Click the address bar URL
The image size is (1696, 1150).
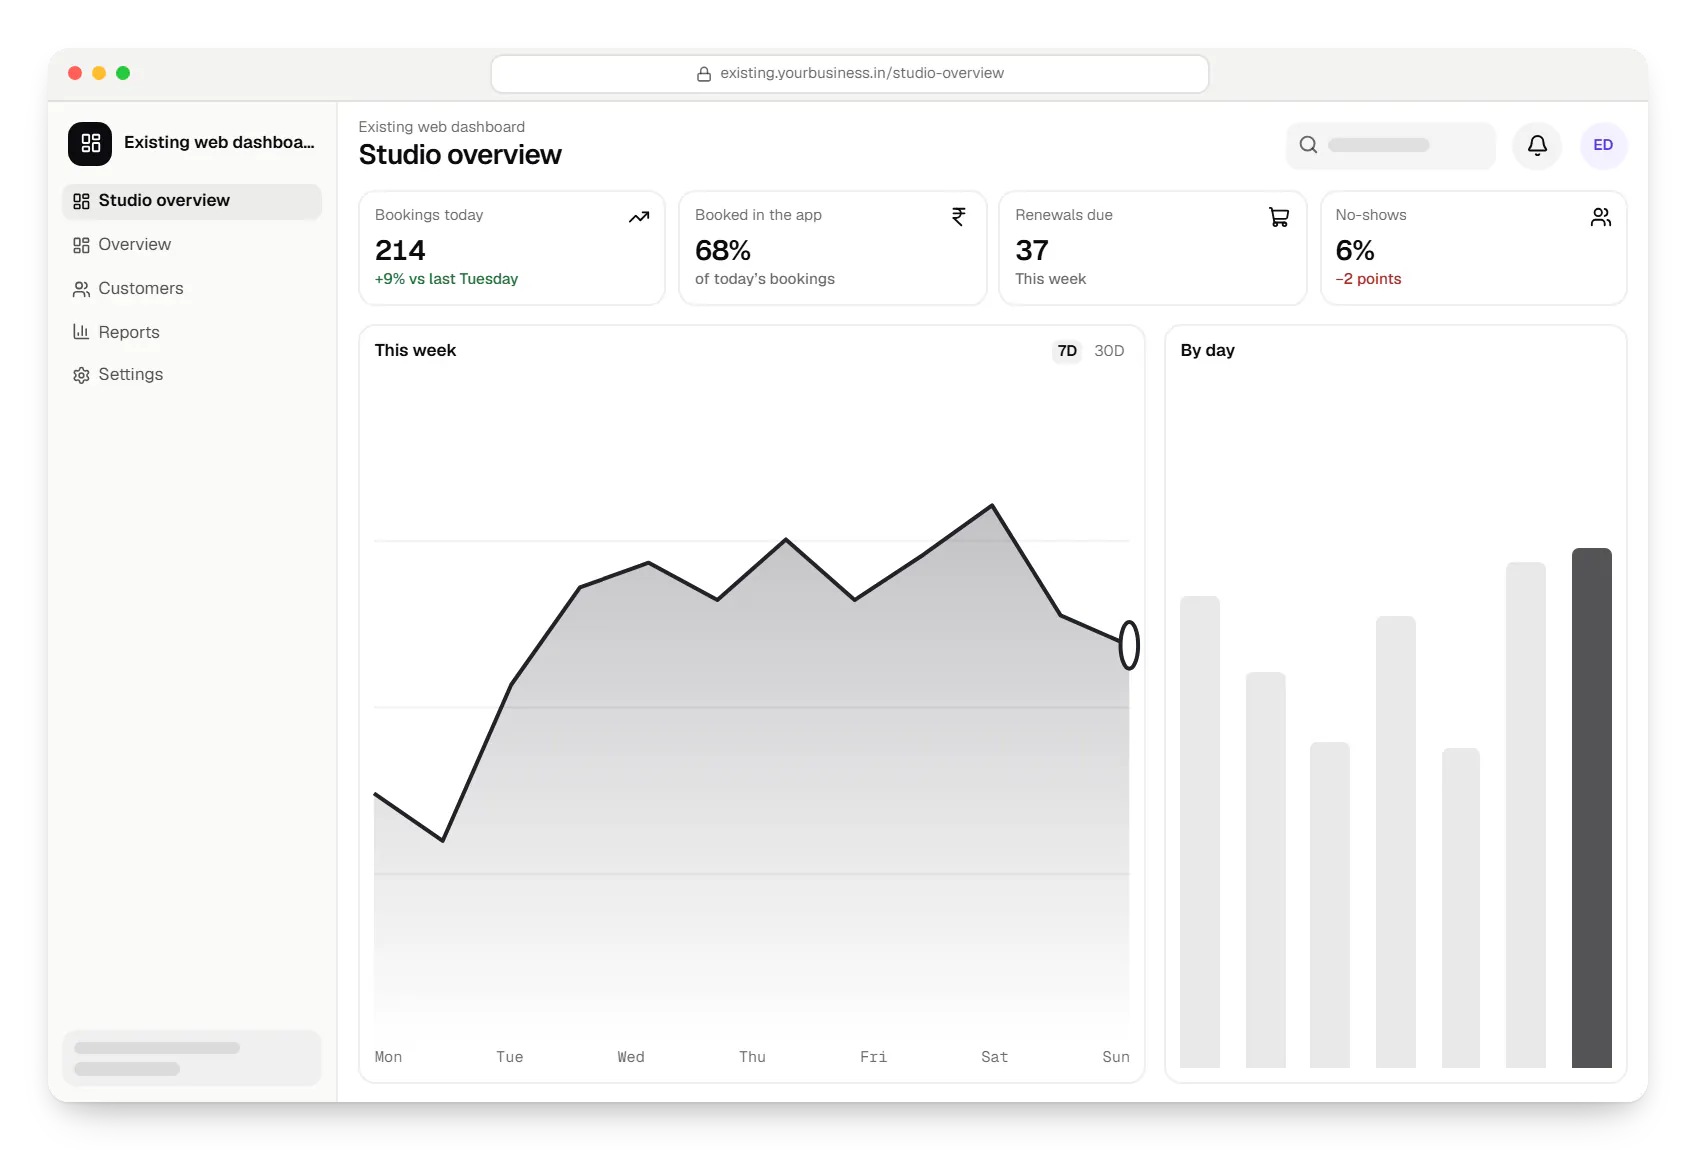[x=862, y=74]
